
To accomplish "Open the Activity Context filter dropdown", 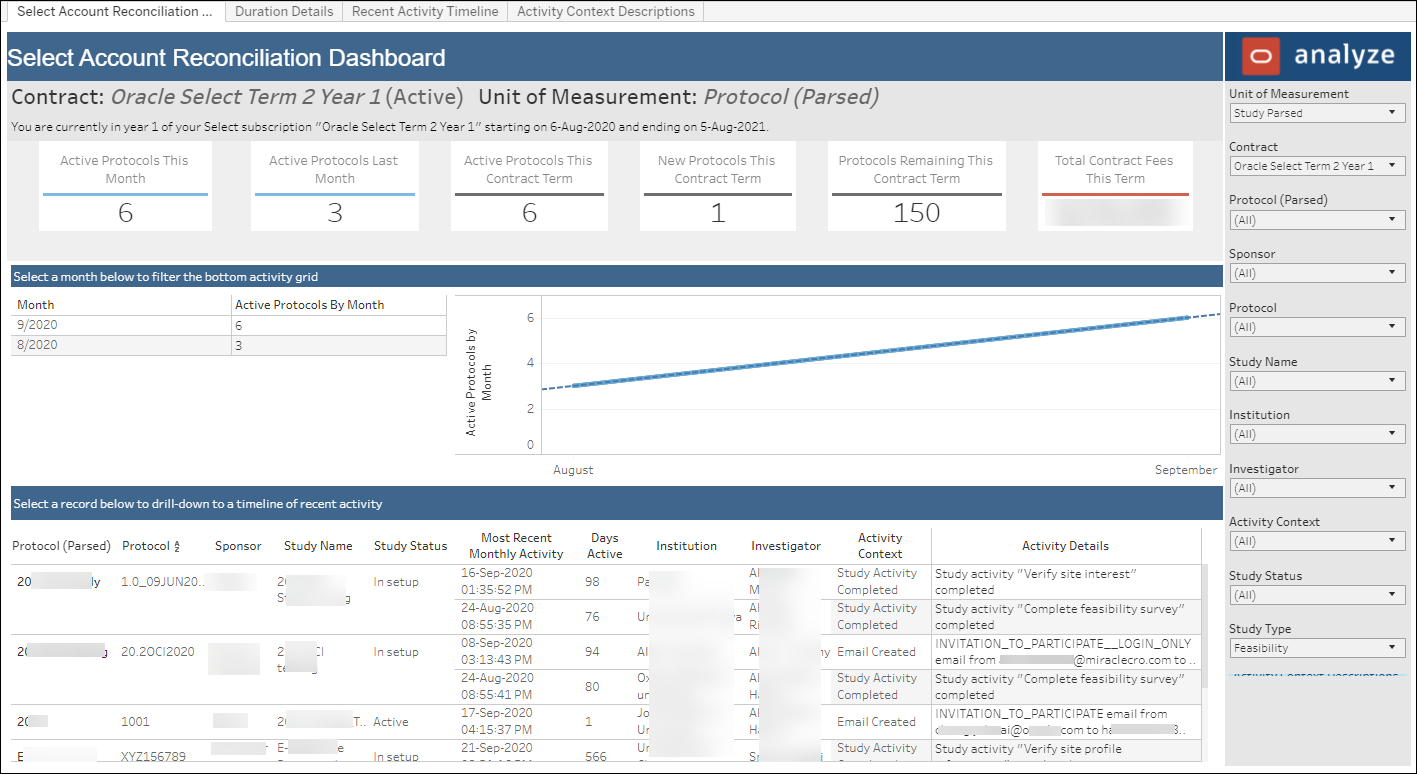I will click(1318, 541).
